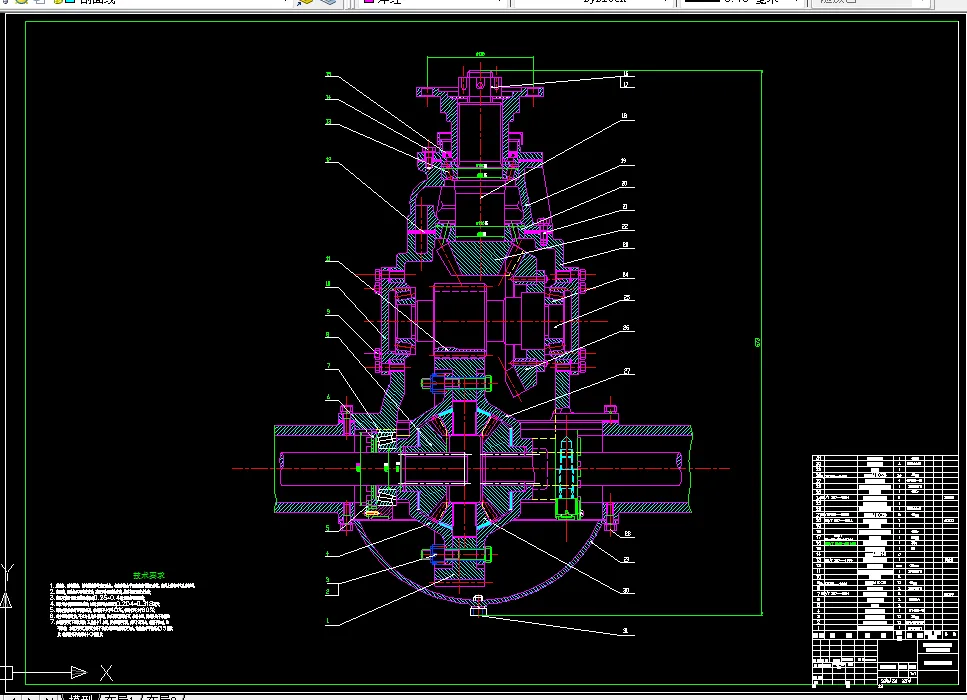Screen dimensions: 967x700
Task: Select part callout number 29
Action: coord(627,559)
